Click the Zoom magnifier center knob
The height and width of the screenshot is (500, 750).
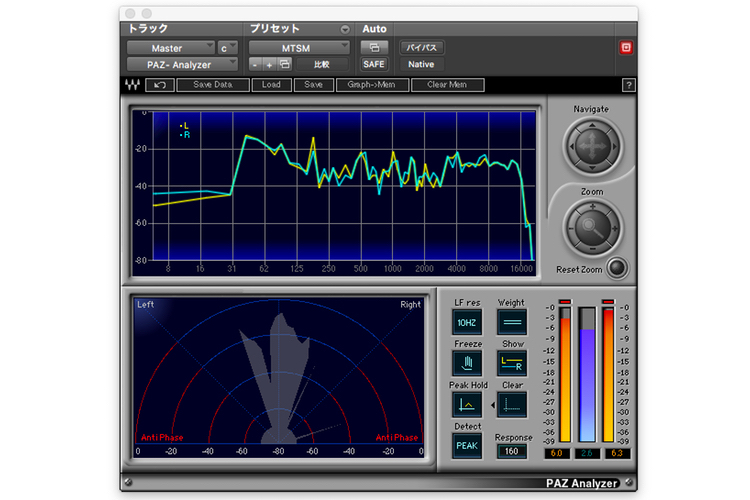click(593, 228)
